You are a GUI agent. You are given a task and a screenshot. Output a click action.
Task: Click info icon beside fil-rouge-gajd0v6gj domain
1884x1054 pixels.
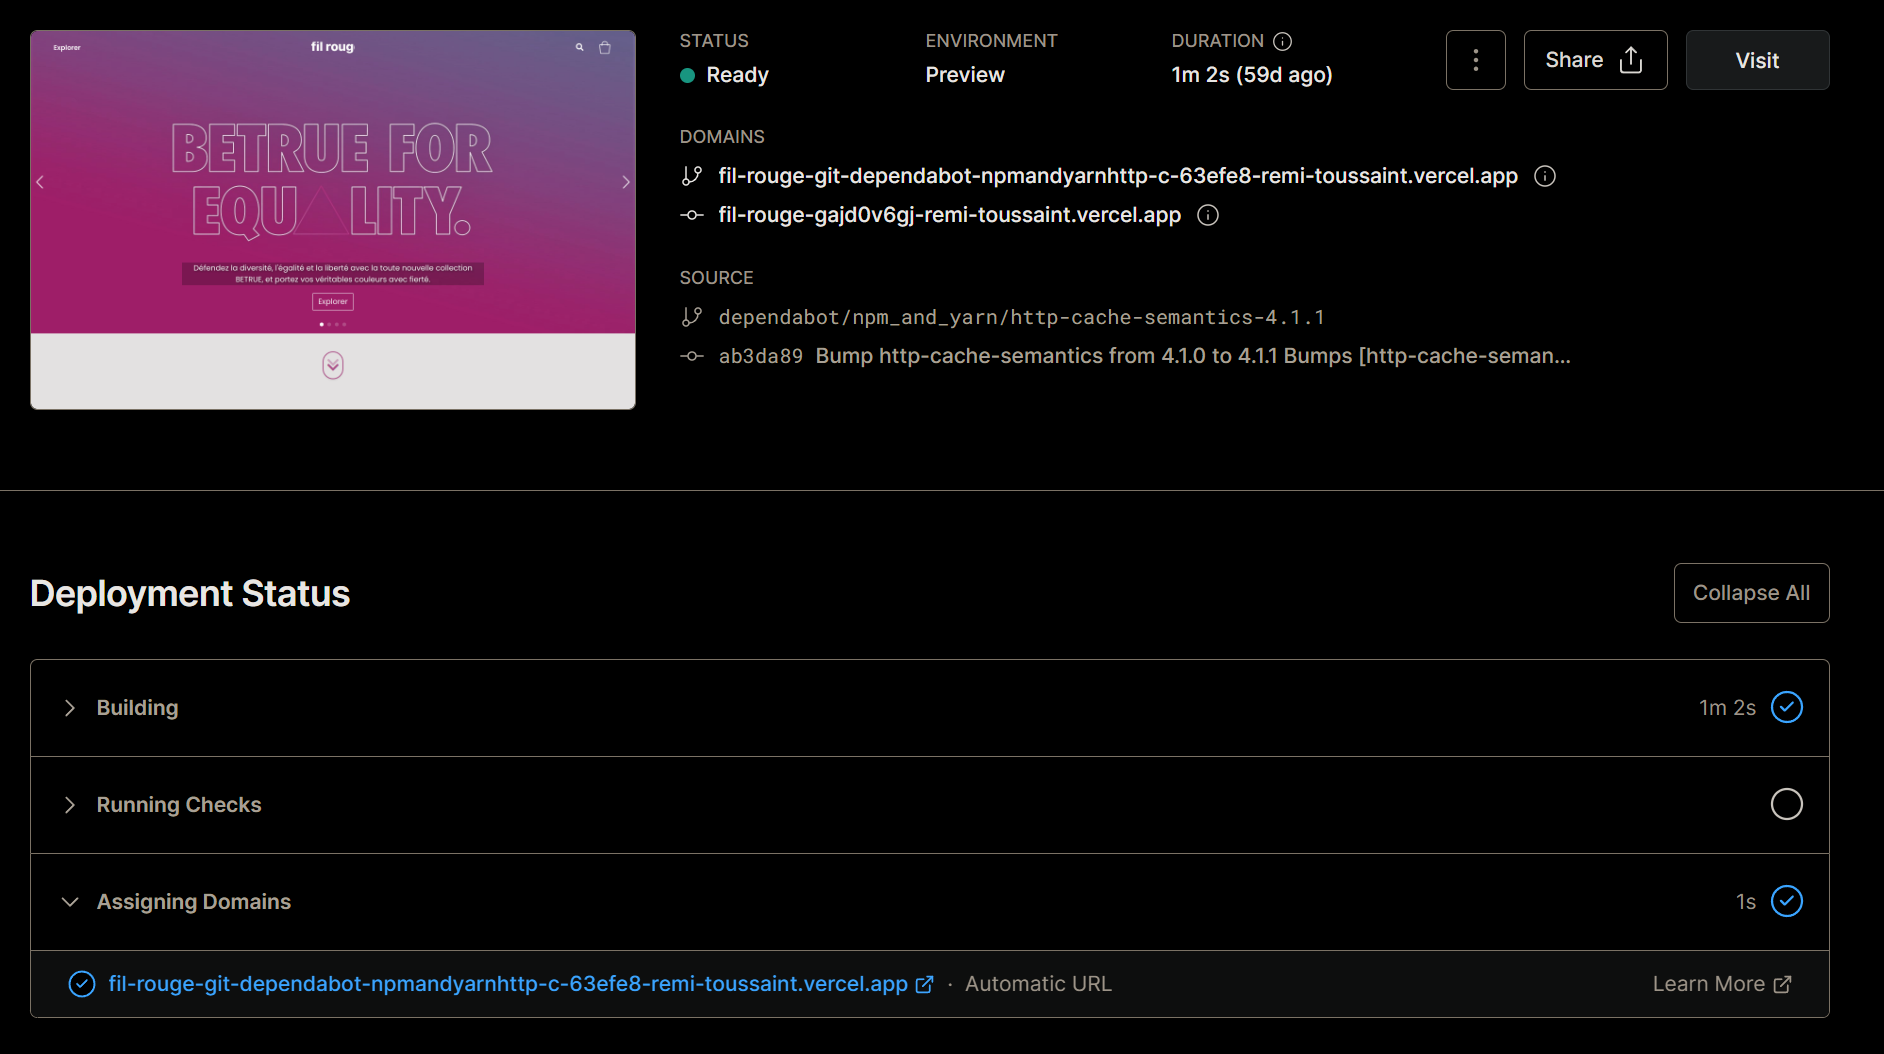1208,215
